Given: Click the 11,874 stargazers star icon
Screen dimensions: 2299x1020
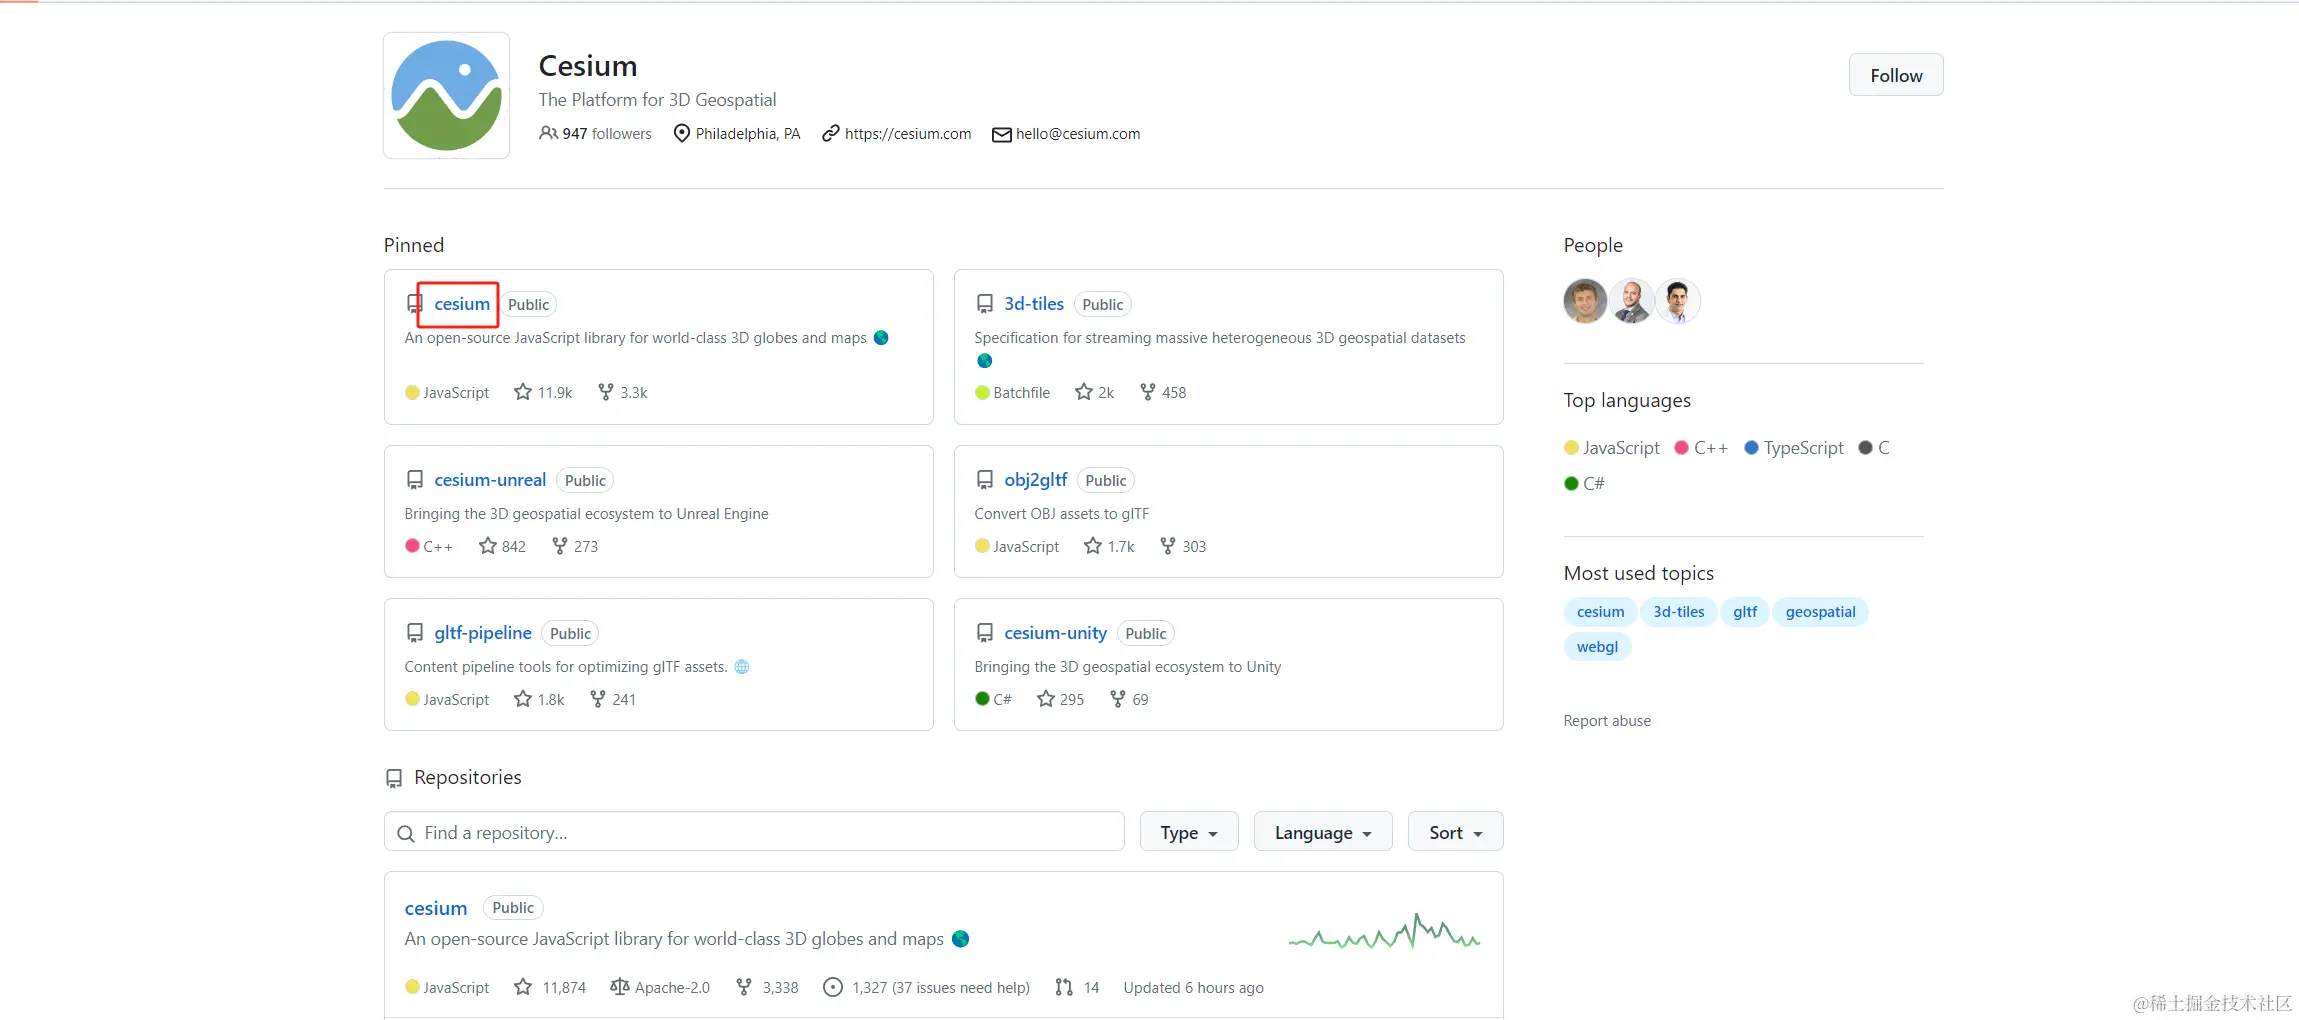Looking at the screenshot, I should pos(522,987).
